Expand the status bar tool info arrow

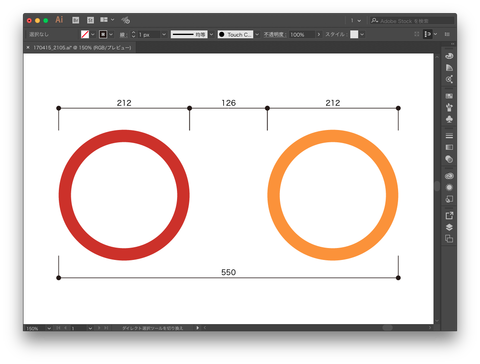pyautogui.click(x=198, y=328)
